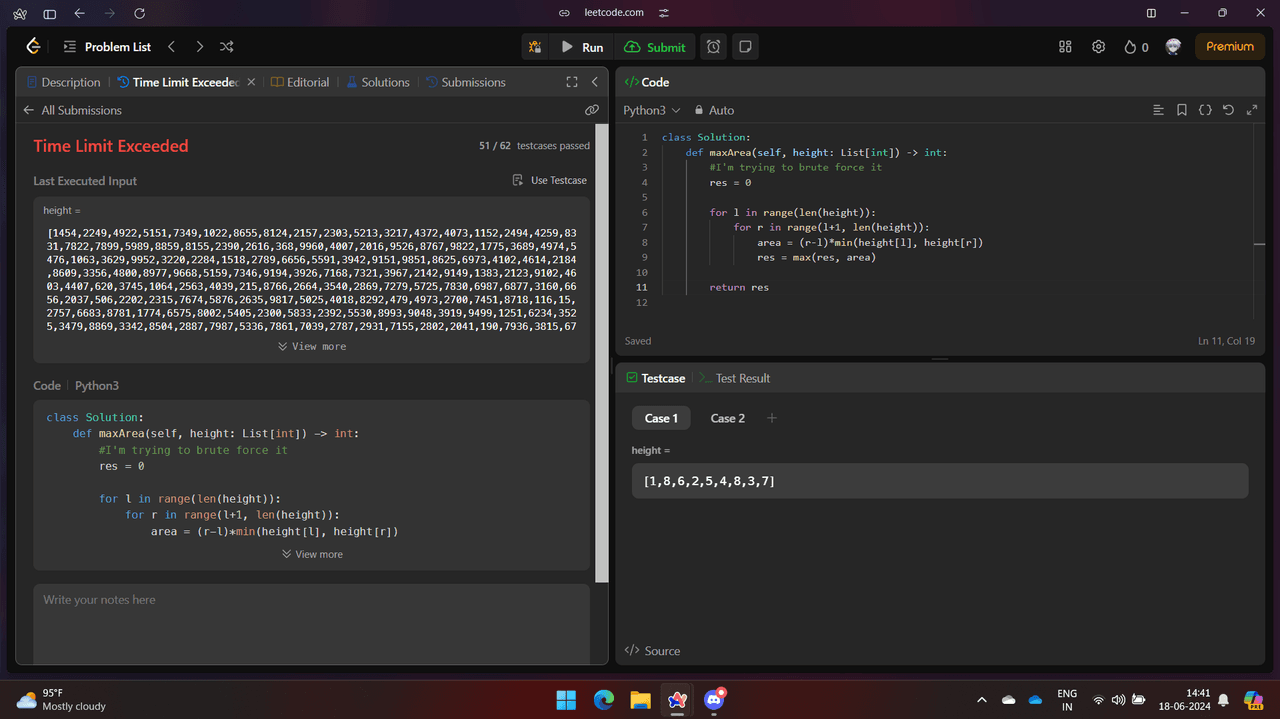Start the timer alarm clock icon
This screenshot has width=1280, height=719.
713,47
